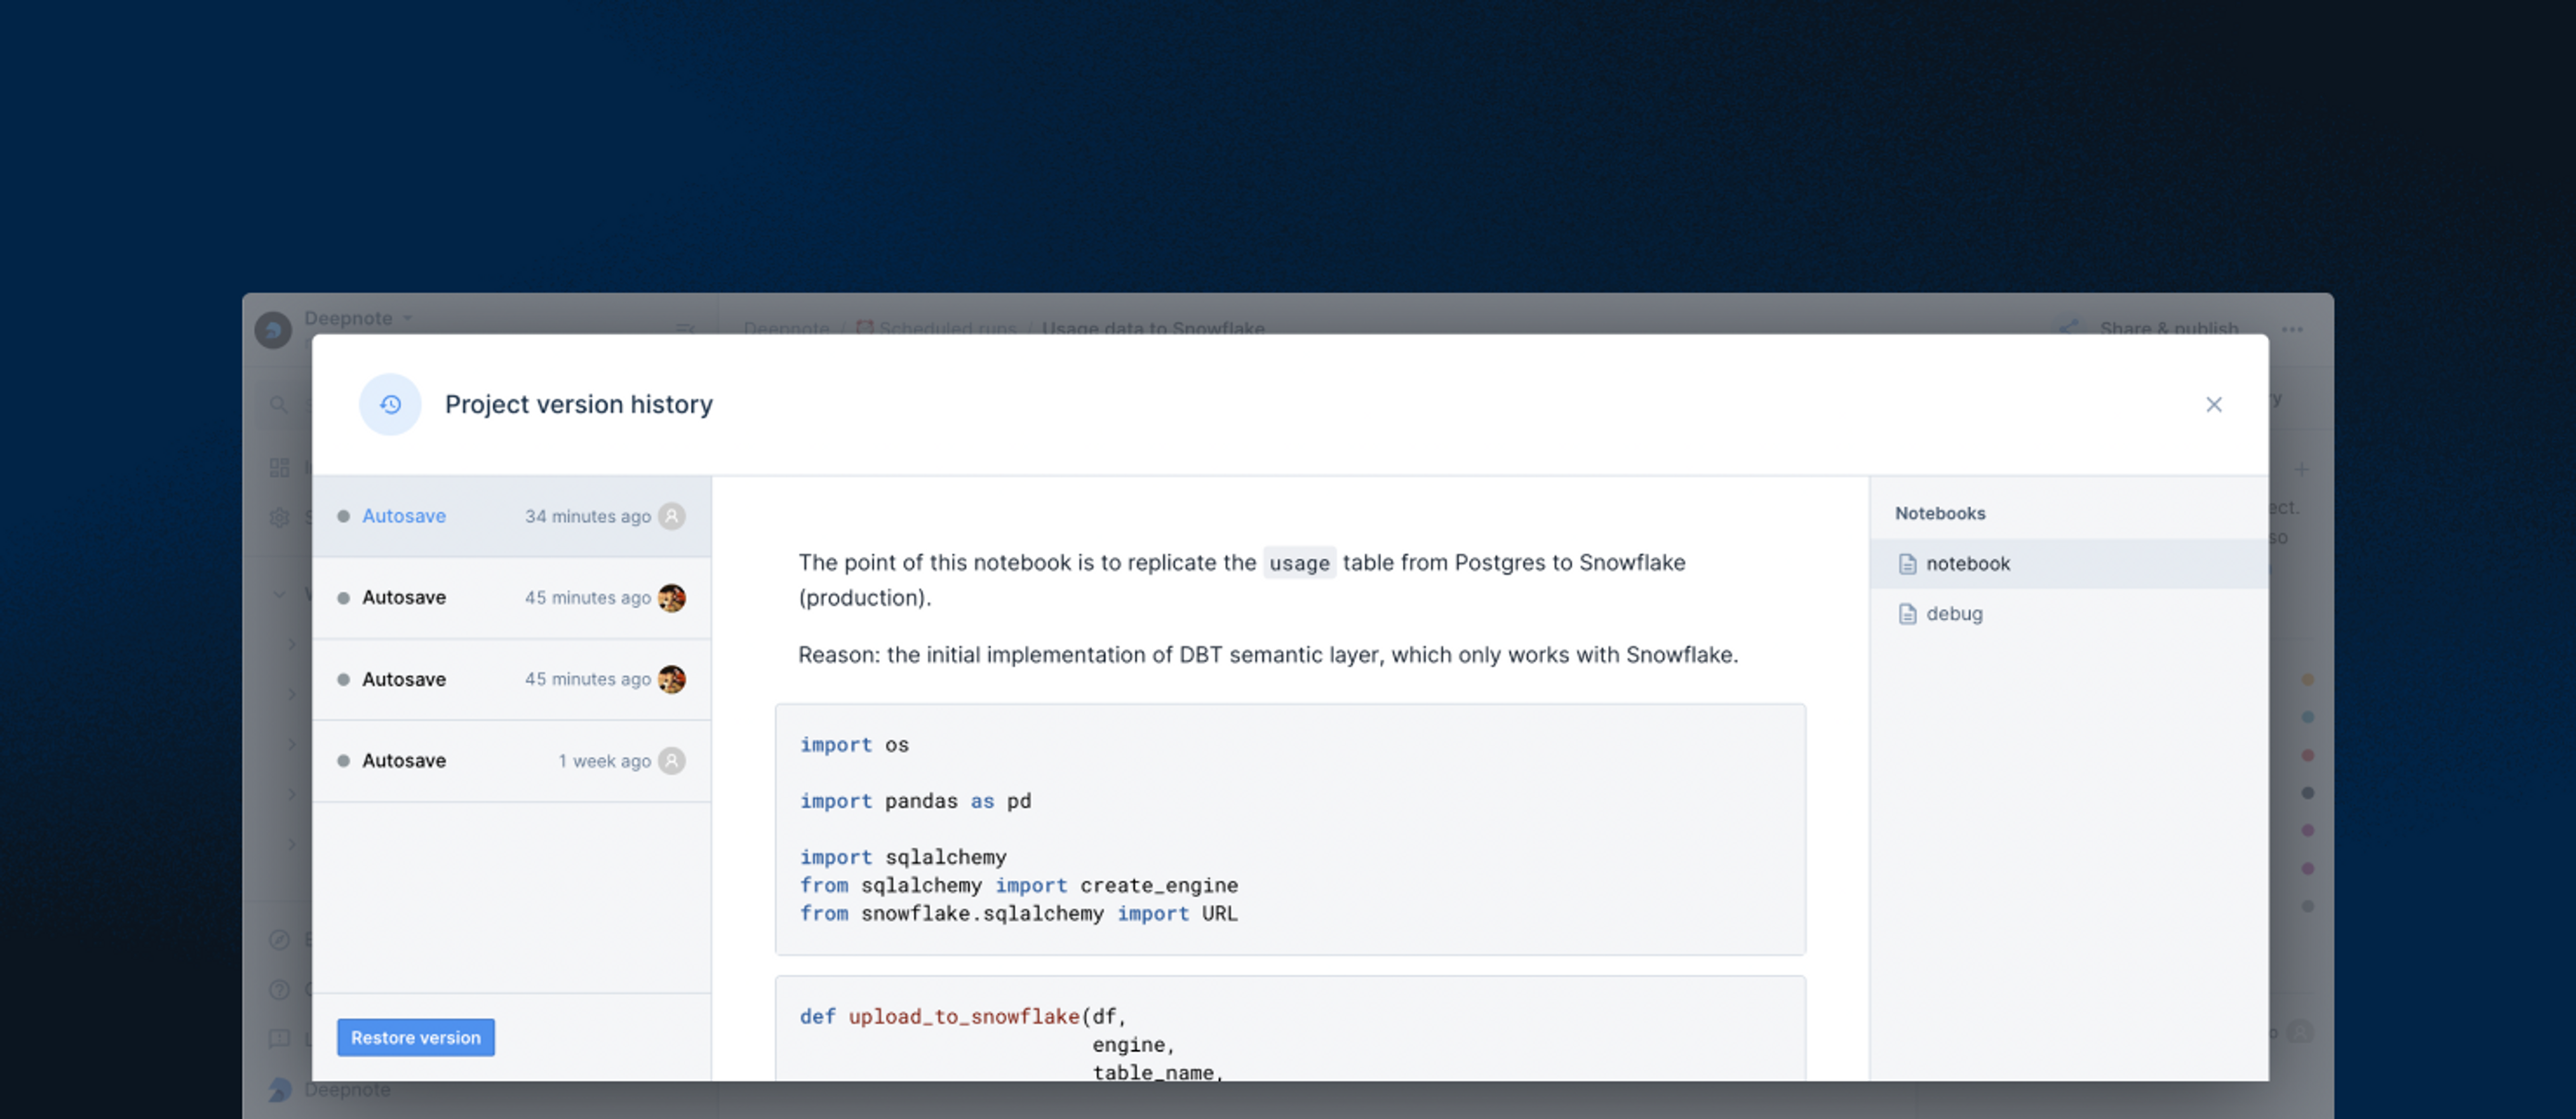The width and height of the screenshot is (2576, 1119).
Task: Select the Autosave from 34 minutes ago
Action: [512, 516]
